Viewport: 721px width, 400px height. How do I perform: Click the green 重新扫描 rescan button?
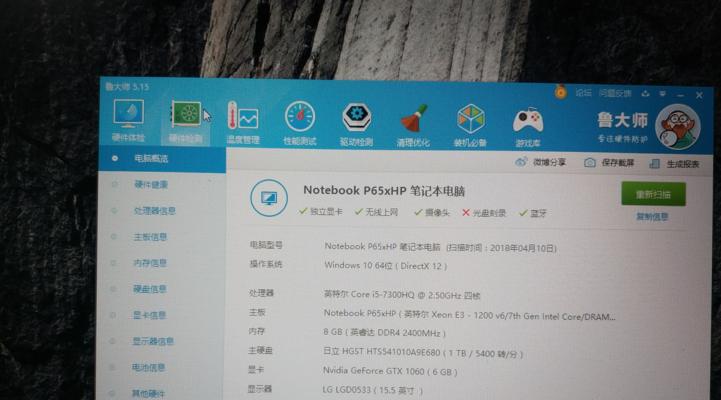tap(653, 194)
